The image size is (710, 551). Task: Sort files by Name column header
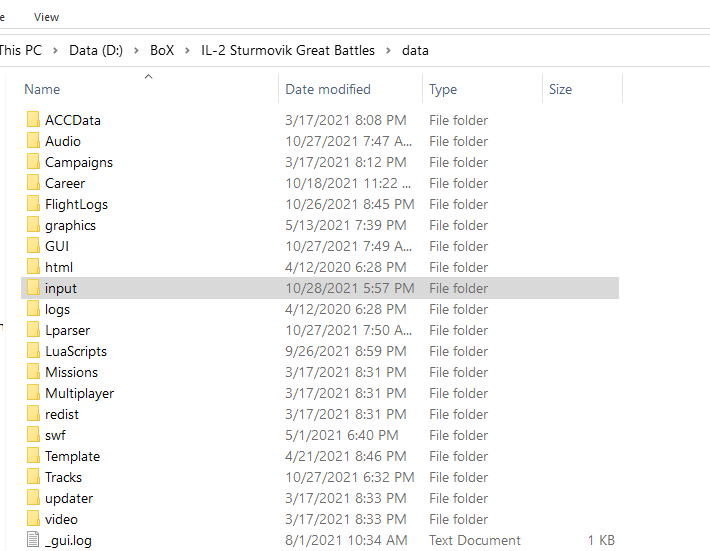click(x=42, y=89)
